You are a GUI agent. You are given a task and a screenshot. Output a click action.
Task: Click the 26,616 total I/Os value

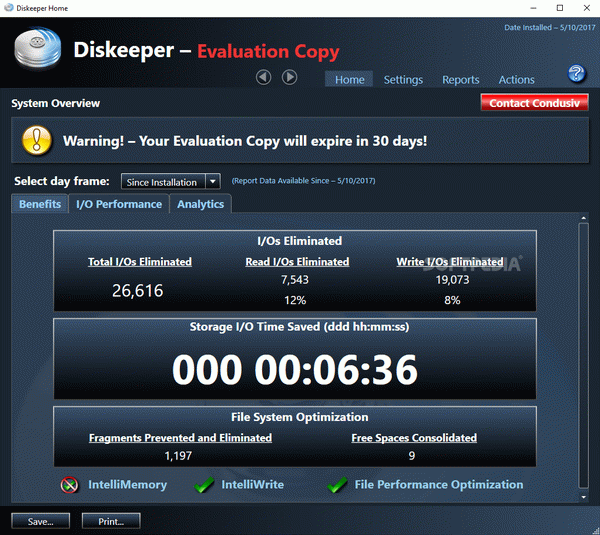point(138,290)
